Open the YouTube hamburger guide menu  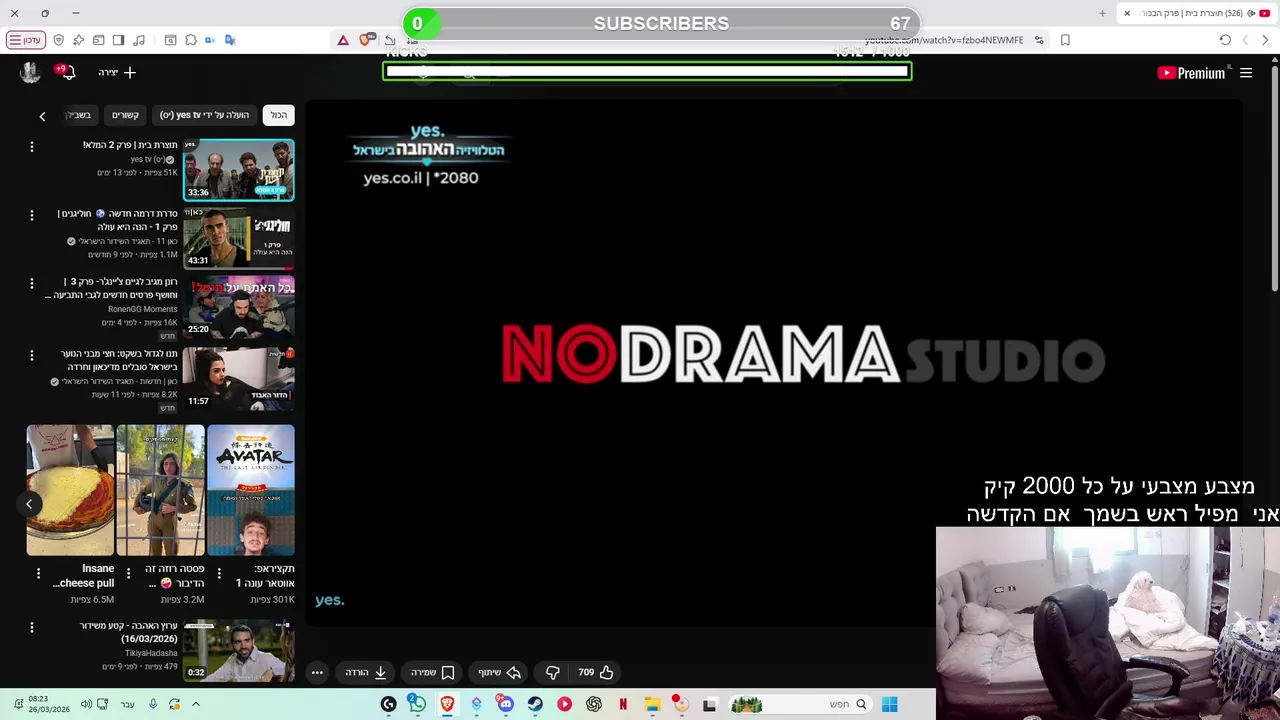click(x=1246, y=73)
